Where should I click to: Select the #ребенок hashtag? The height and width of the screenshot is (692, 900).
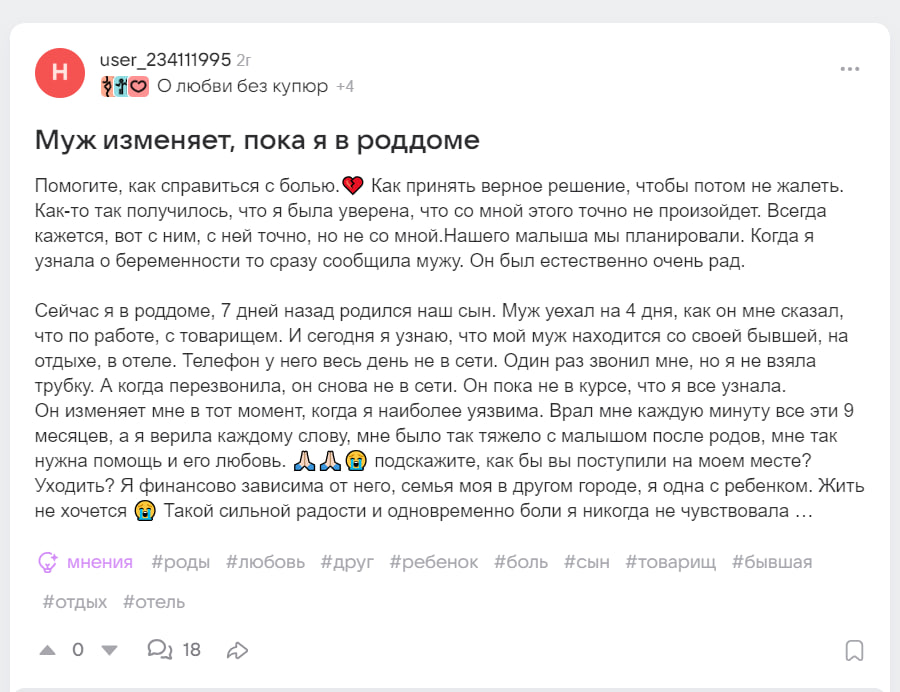434,562
